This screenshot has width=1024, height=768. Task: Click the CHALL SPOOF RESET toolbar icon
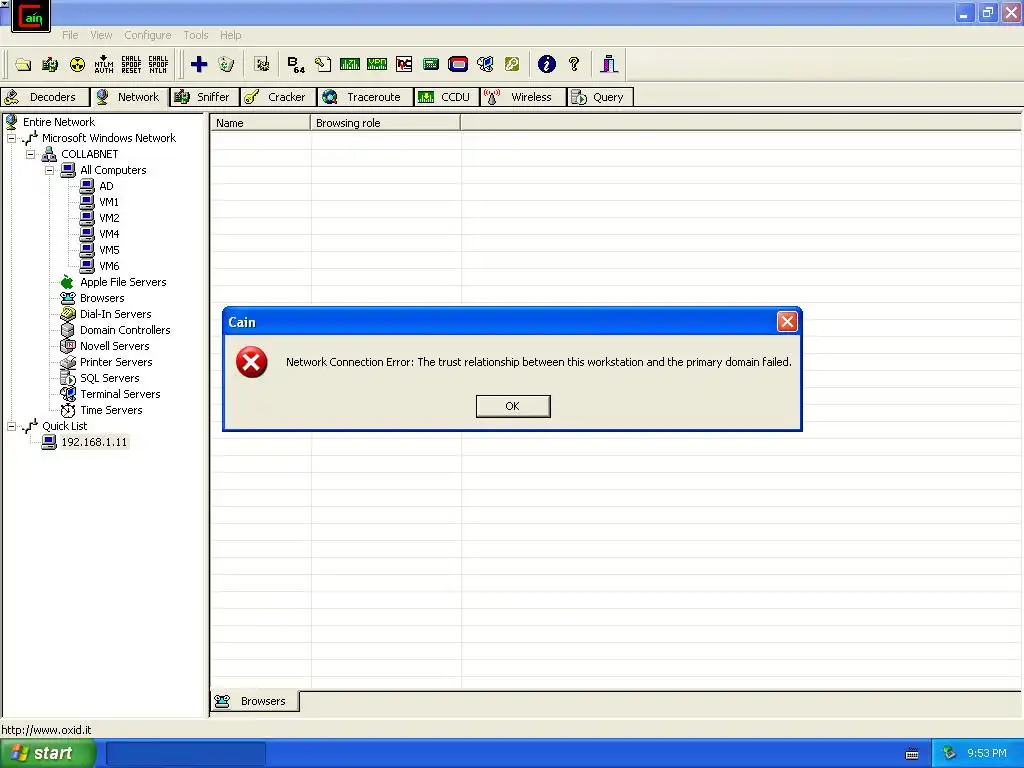(131, 64)
